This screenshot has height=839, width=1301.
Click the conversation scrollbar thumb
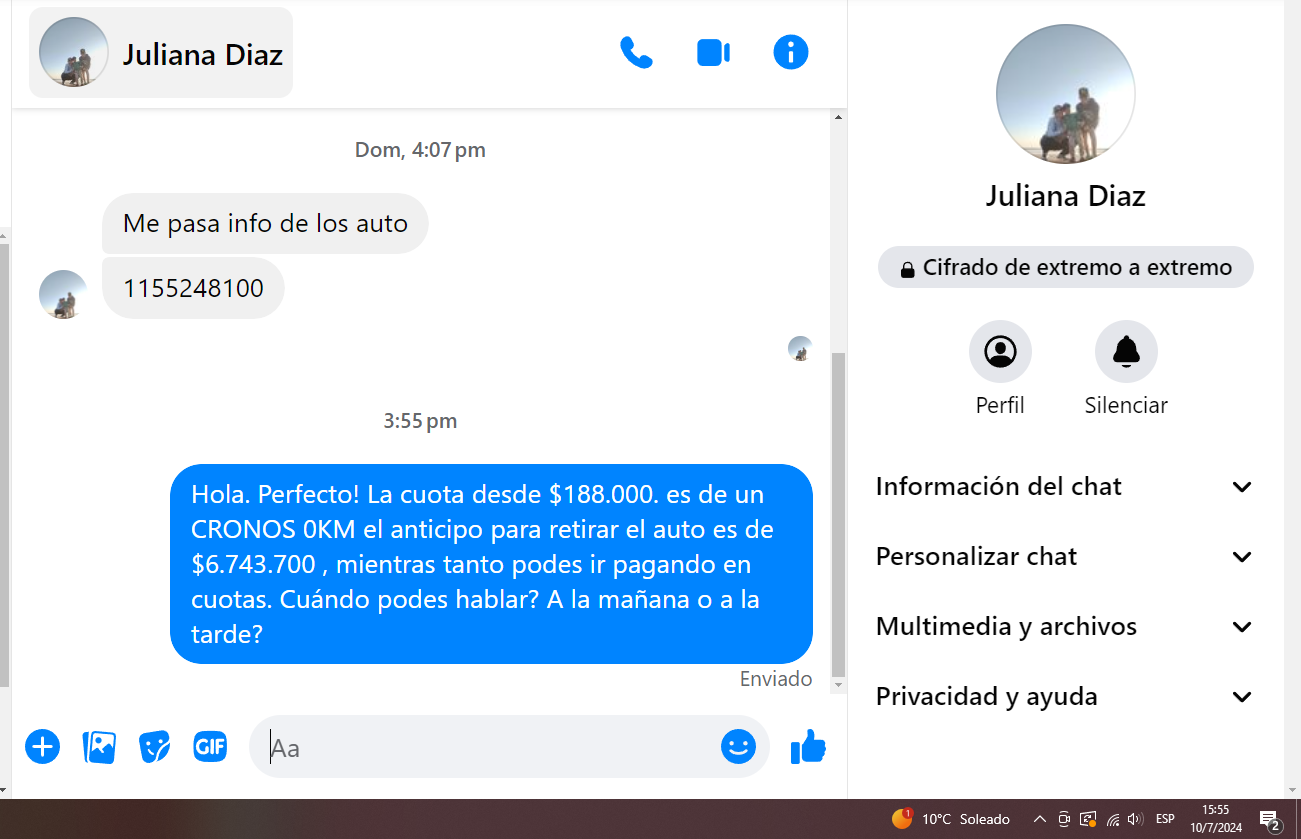click(x=838, y=514)
